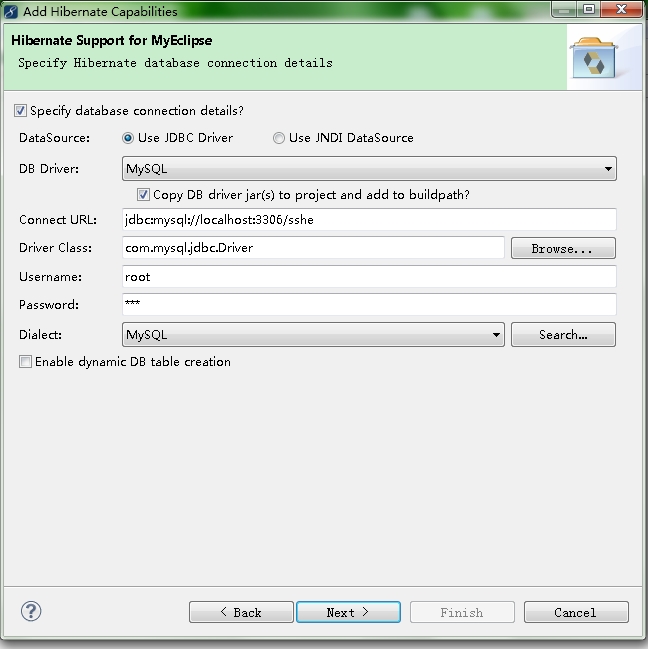Click the Cancel button

click(576, 612)
